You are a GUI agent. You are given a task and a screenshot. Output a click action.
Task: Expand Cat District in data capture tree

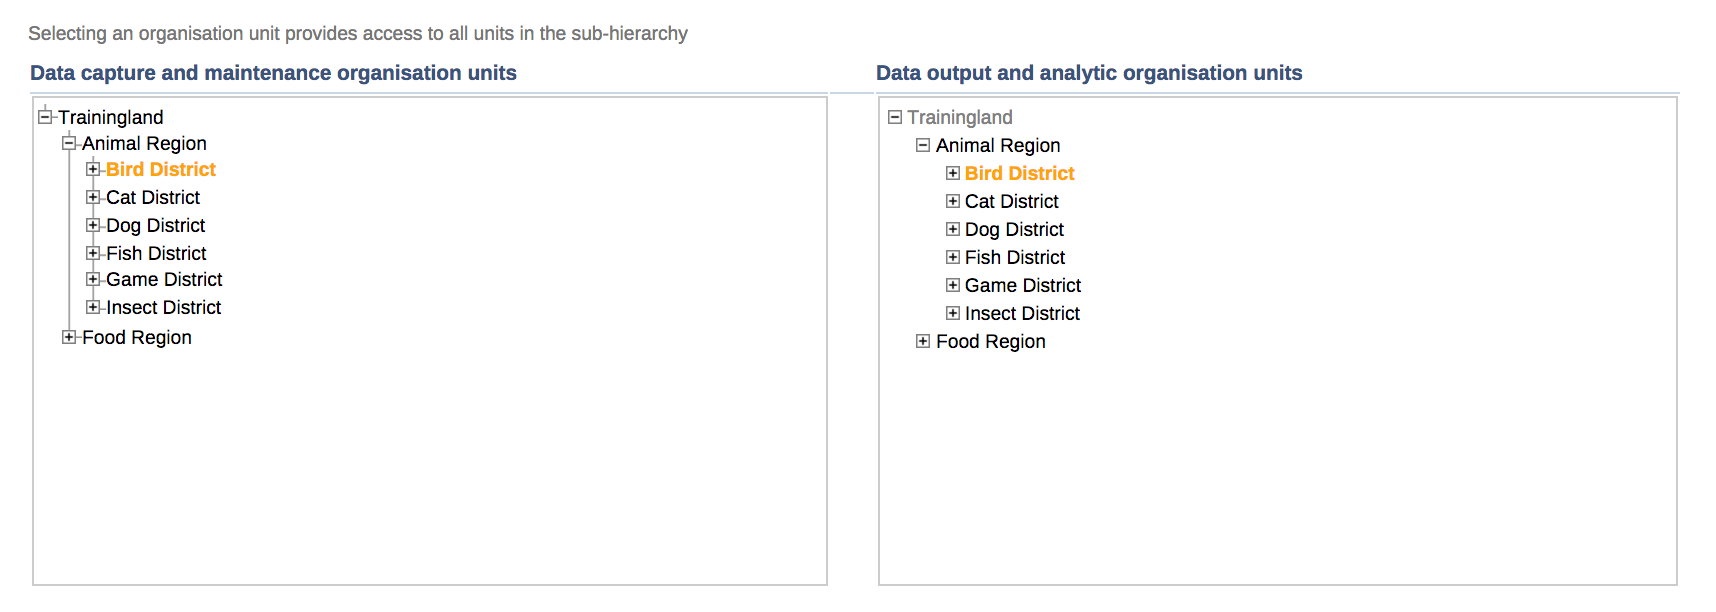tap(93, 197)
